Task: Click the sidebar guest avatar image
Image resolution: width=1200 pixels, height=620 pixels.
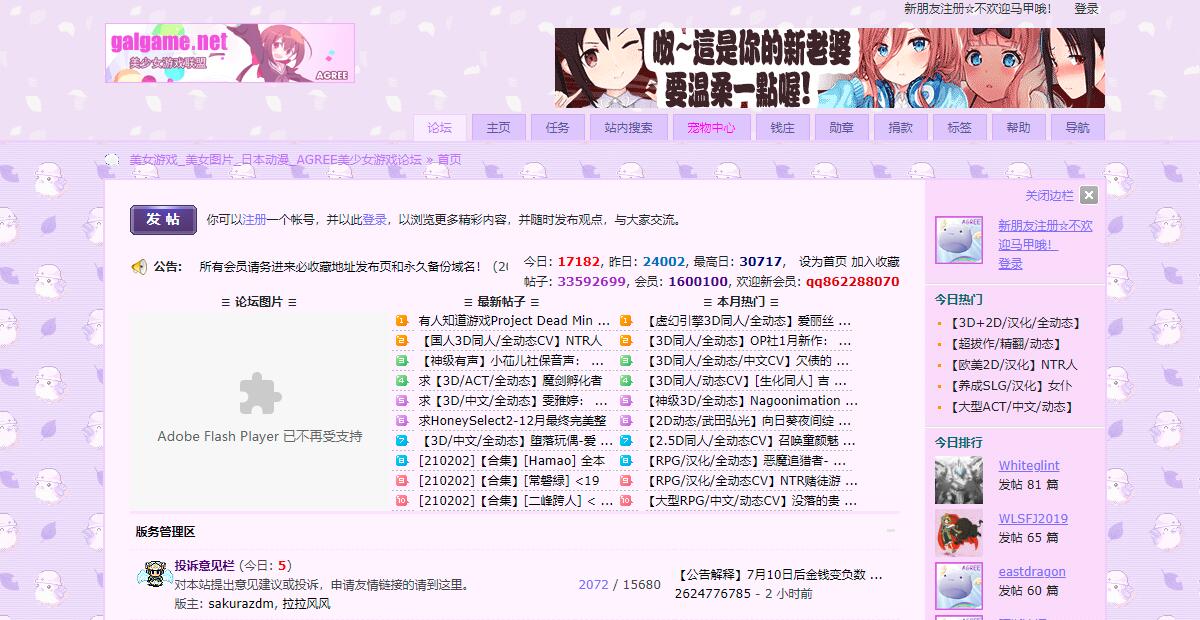Action: pyautogui.click(x=959, y=240)
